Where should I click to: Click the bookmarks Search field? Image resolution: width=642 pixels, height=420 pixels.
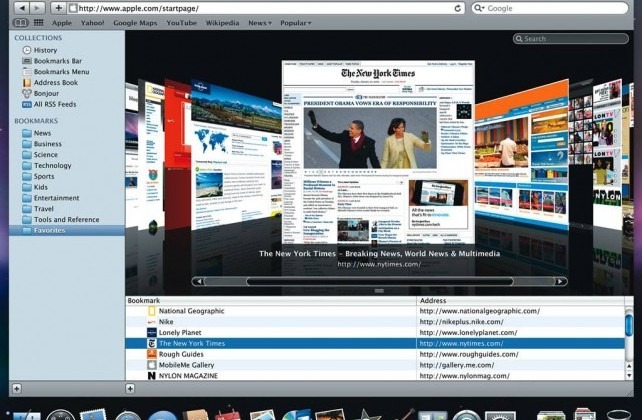coord(570,38)
